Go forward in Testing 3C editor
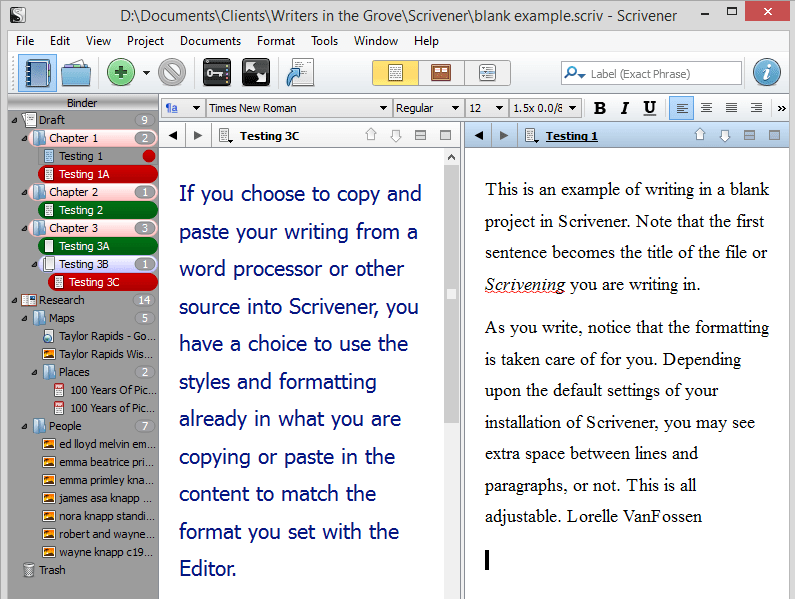Image resolution: width=795 pixels, height=599 pixels. click(198, 135)
